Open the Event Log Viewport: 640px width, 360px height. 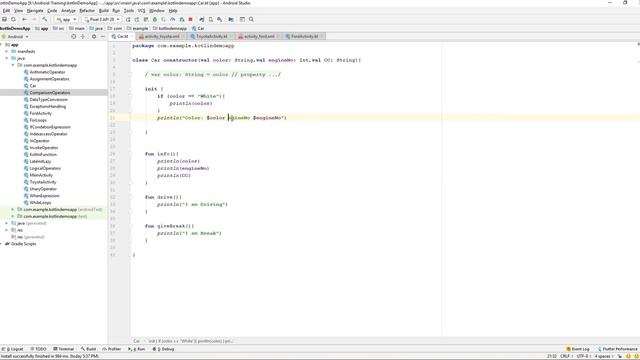click(578, 349)
